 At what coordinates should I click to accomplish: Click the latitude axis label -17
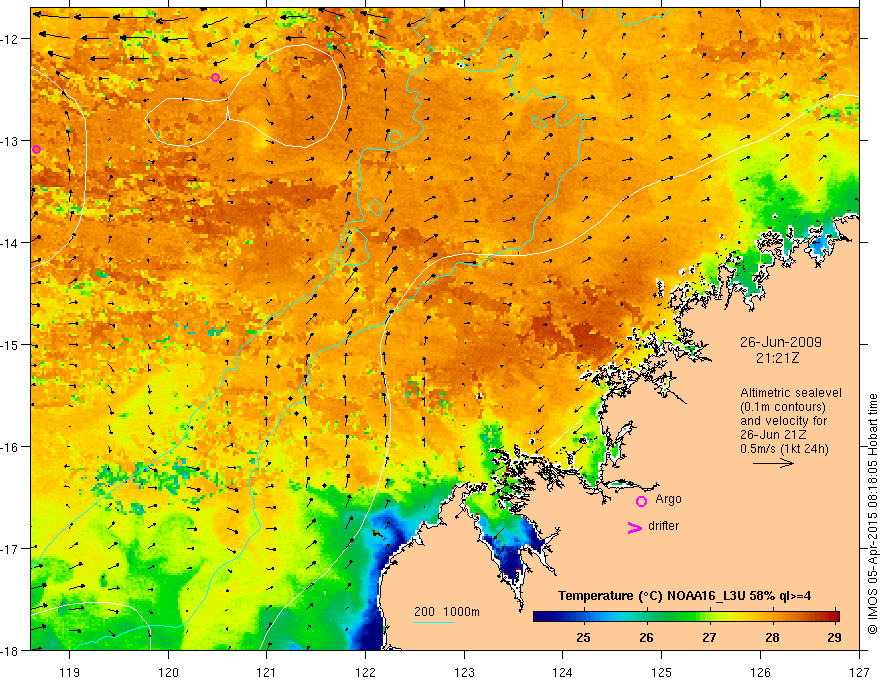coord(10,549)
